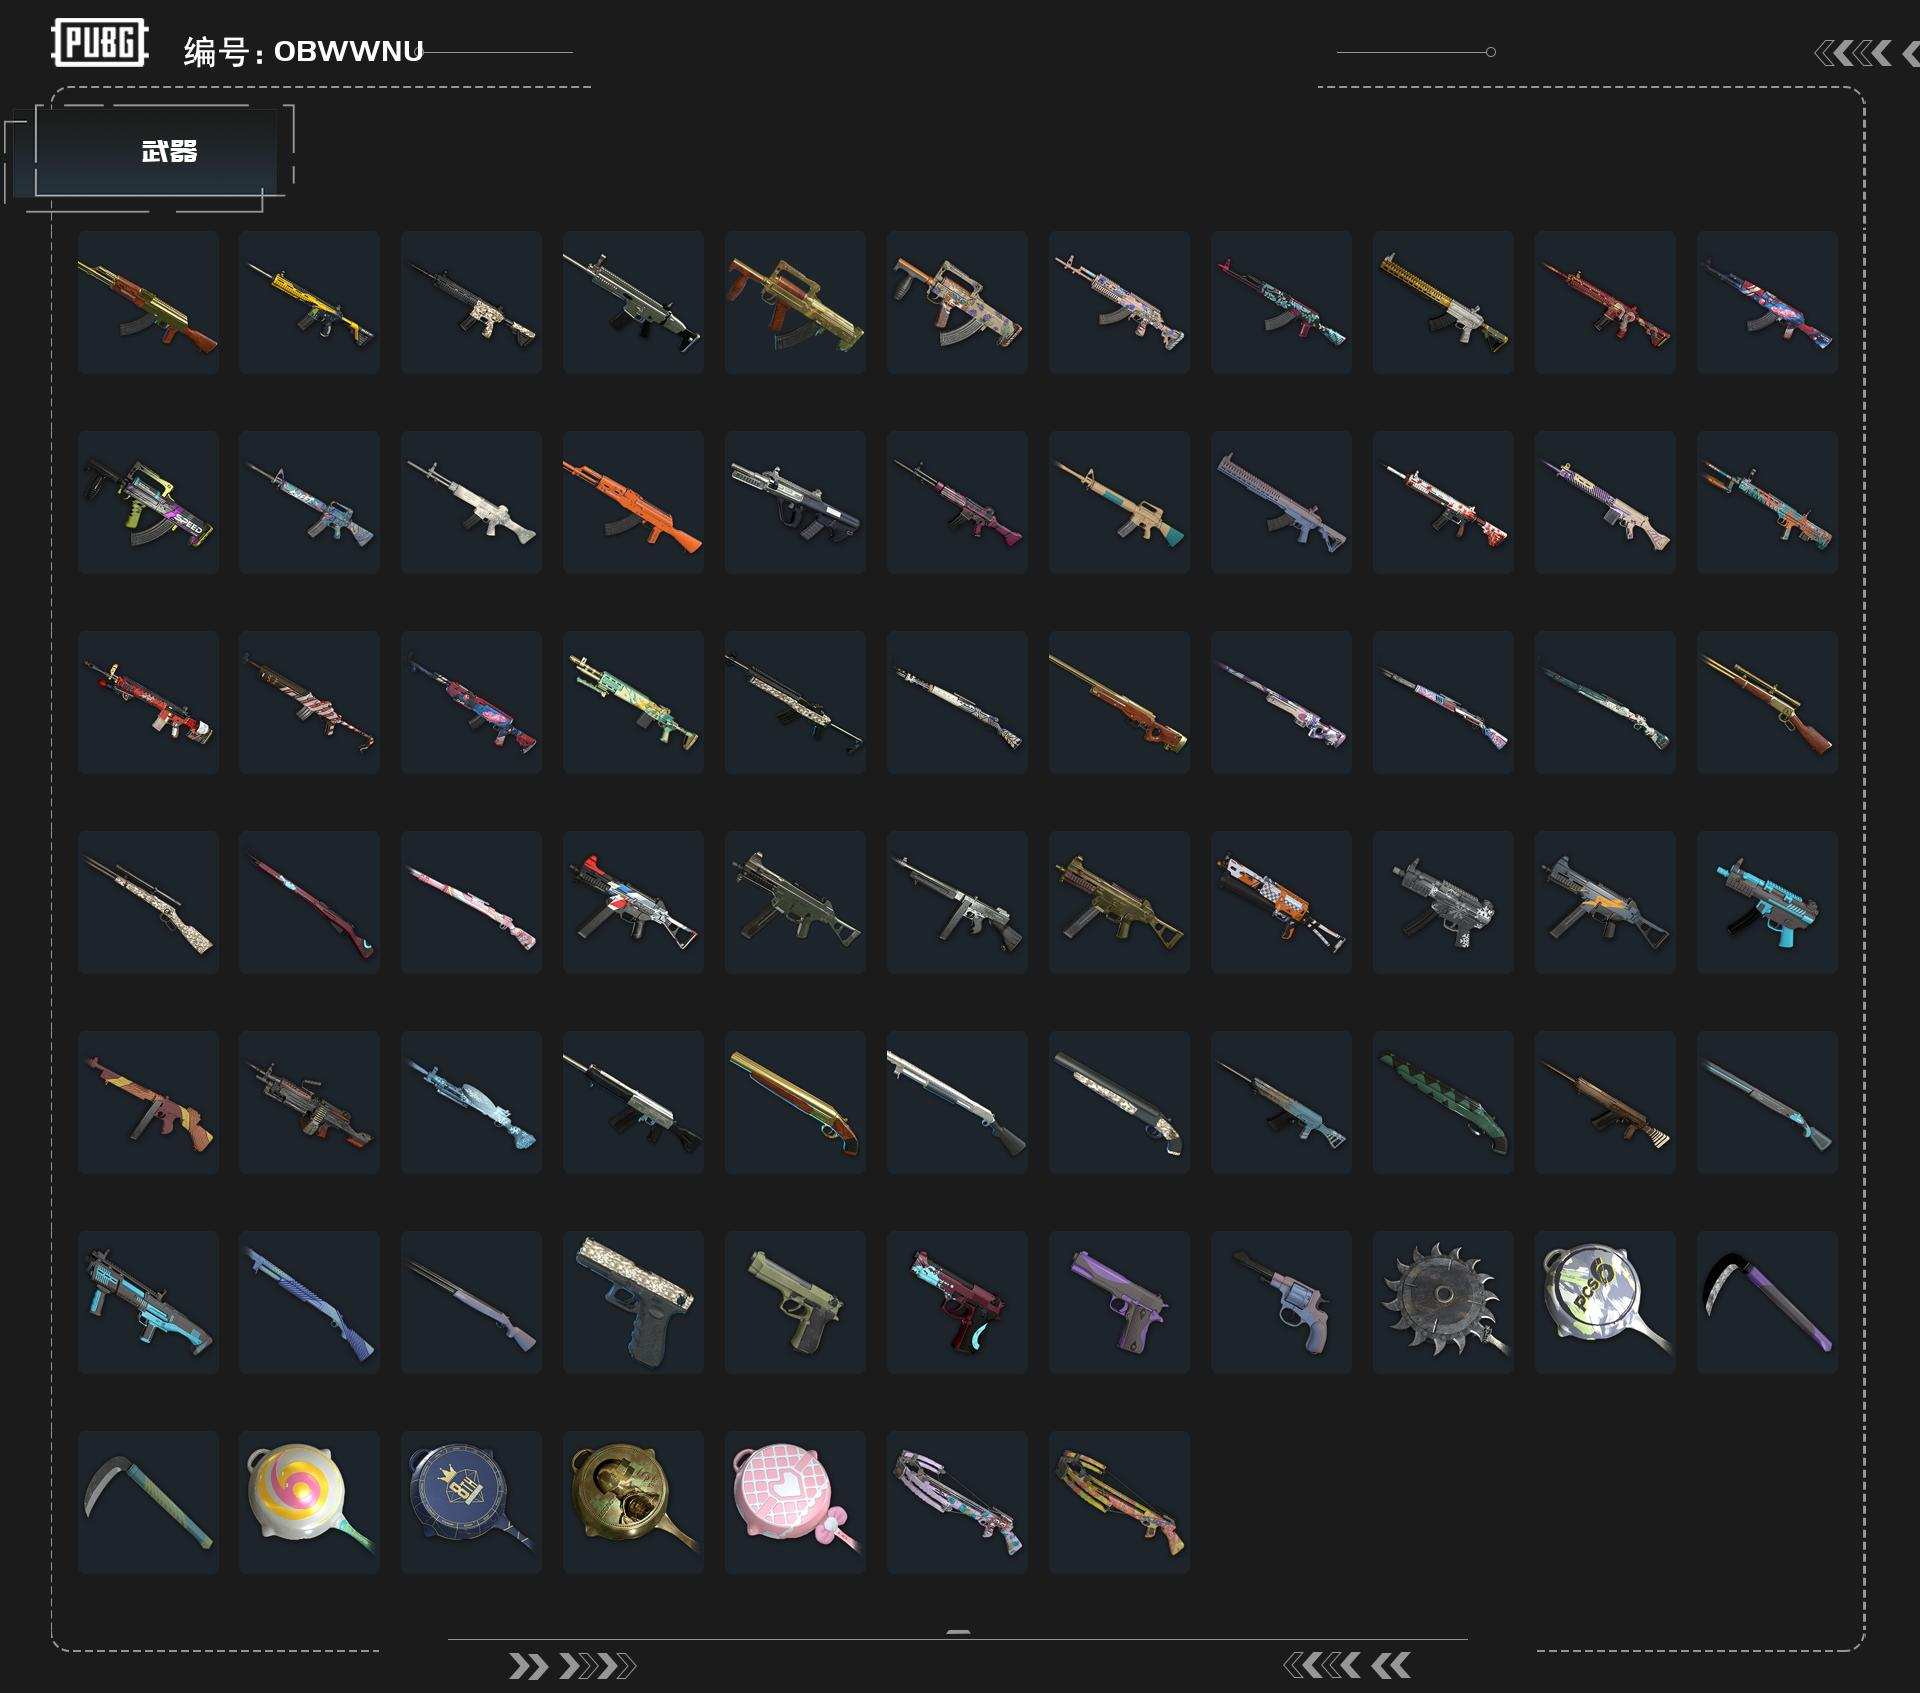Choose the green-handled sickle in last row
Screen dimensions: 1920x1693
148,1502
